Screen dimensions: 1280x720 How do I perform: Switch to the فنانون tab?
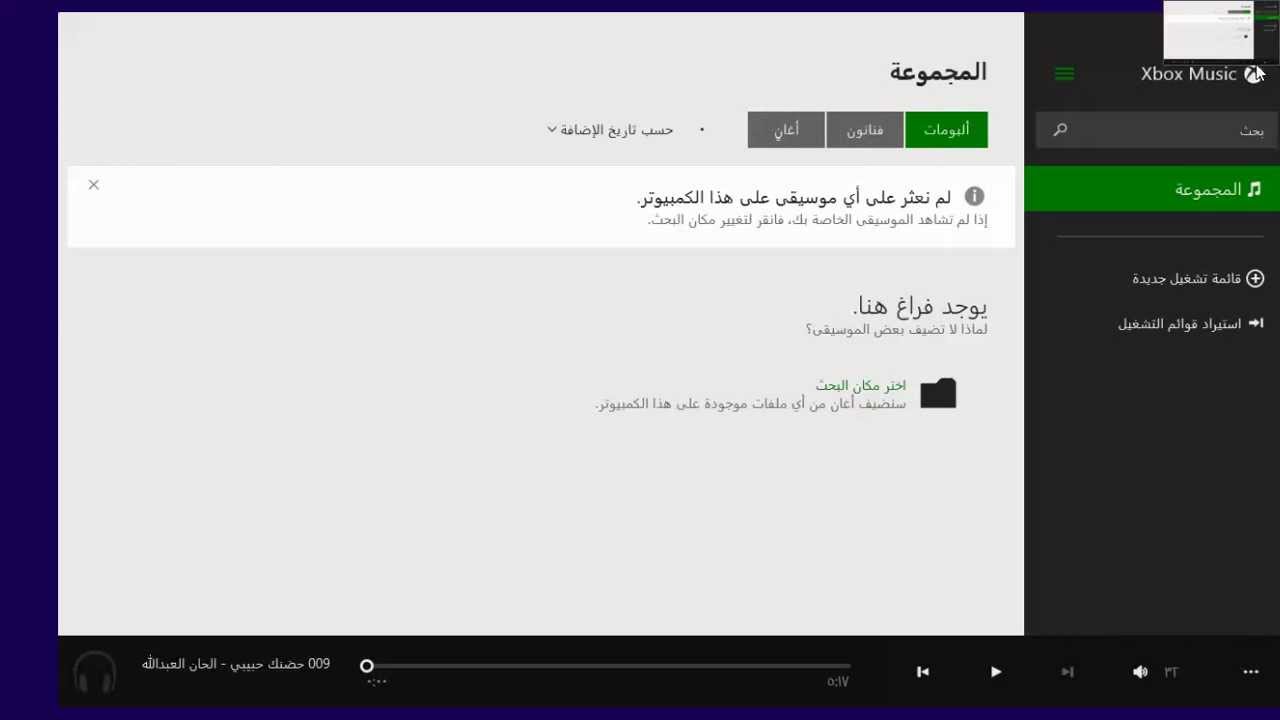pyautogui.click(x=865, y=130)
